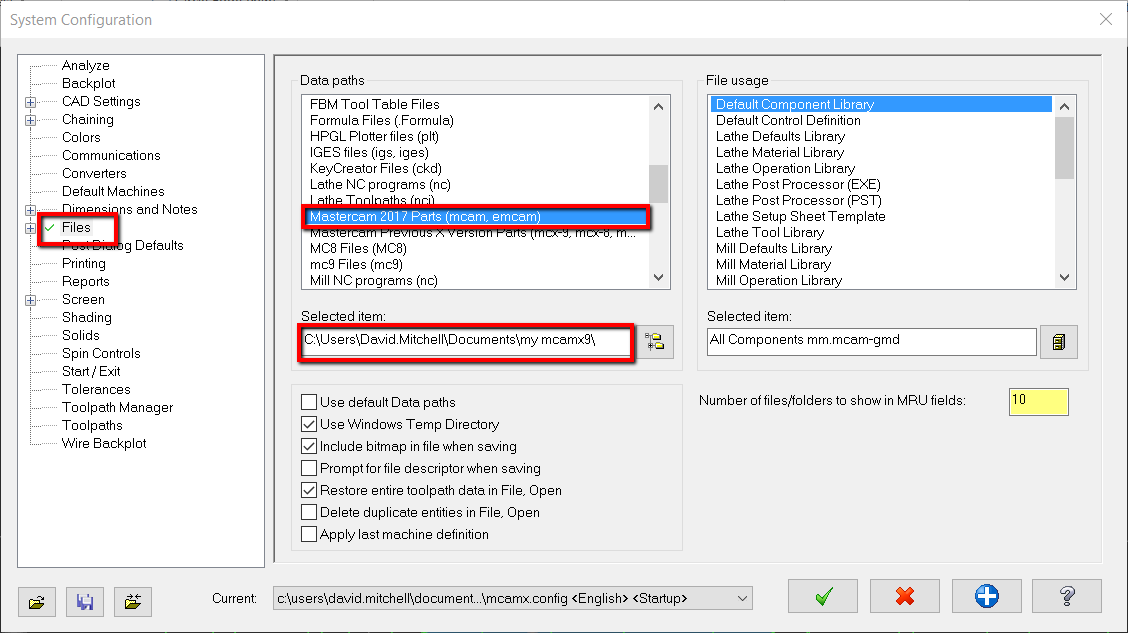The image size is (1128, 633).
Task: Click the Data paths selected item path field
Action: coord(466,340)
